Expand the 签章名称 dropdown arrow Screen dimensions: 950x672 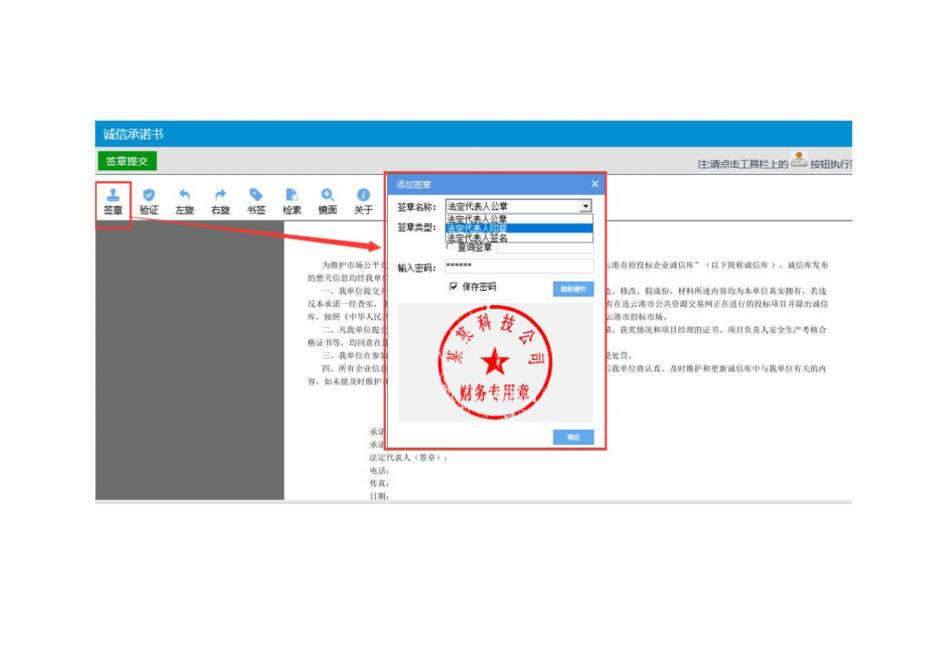[586, 207]
